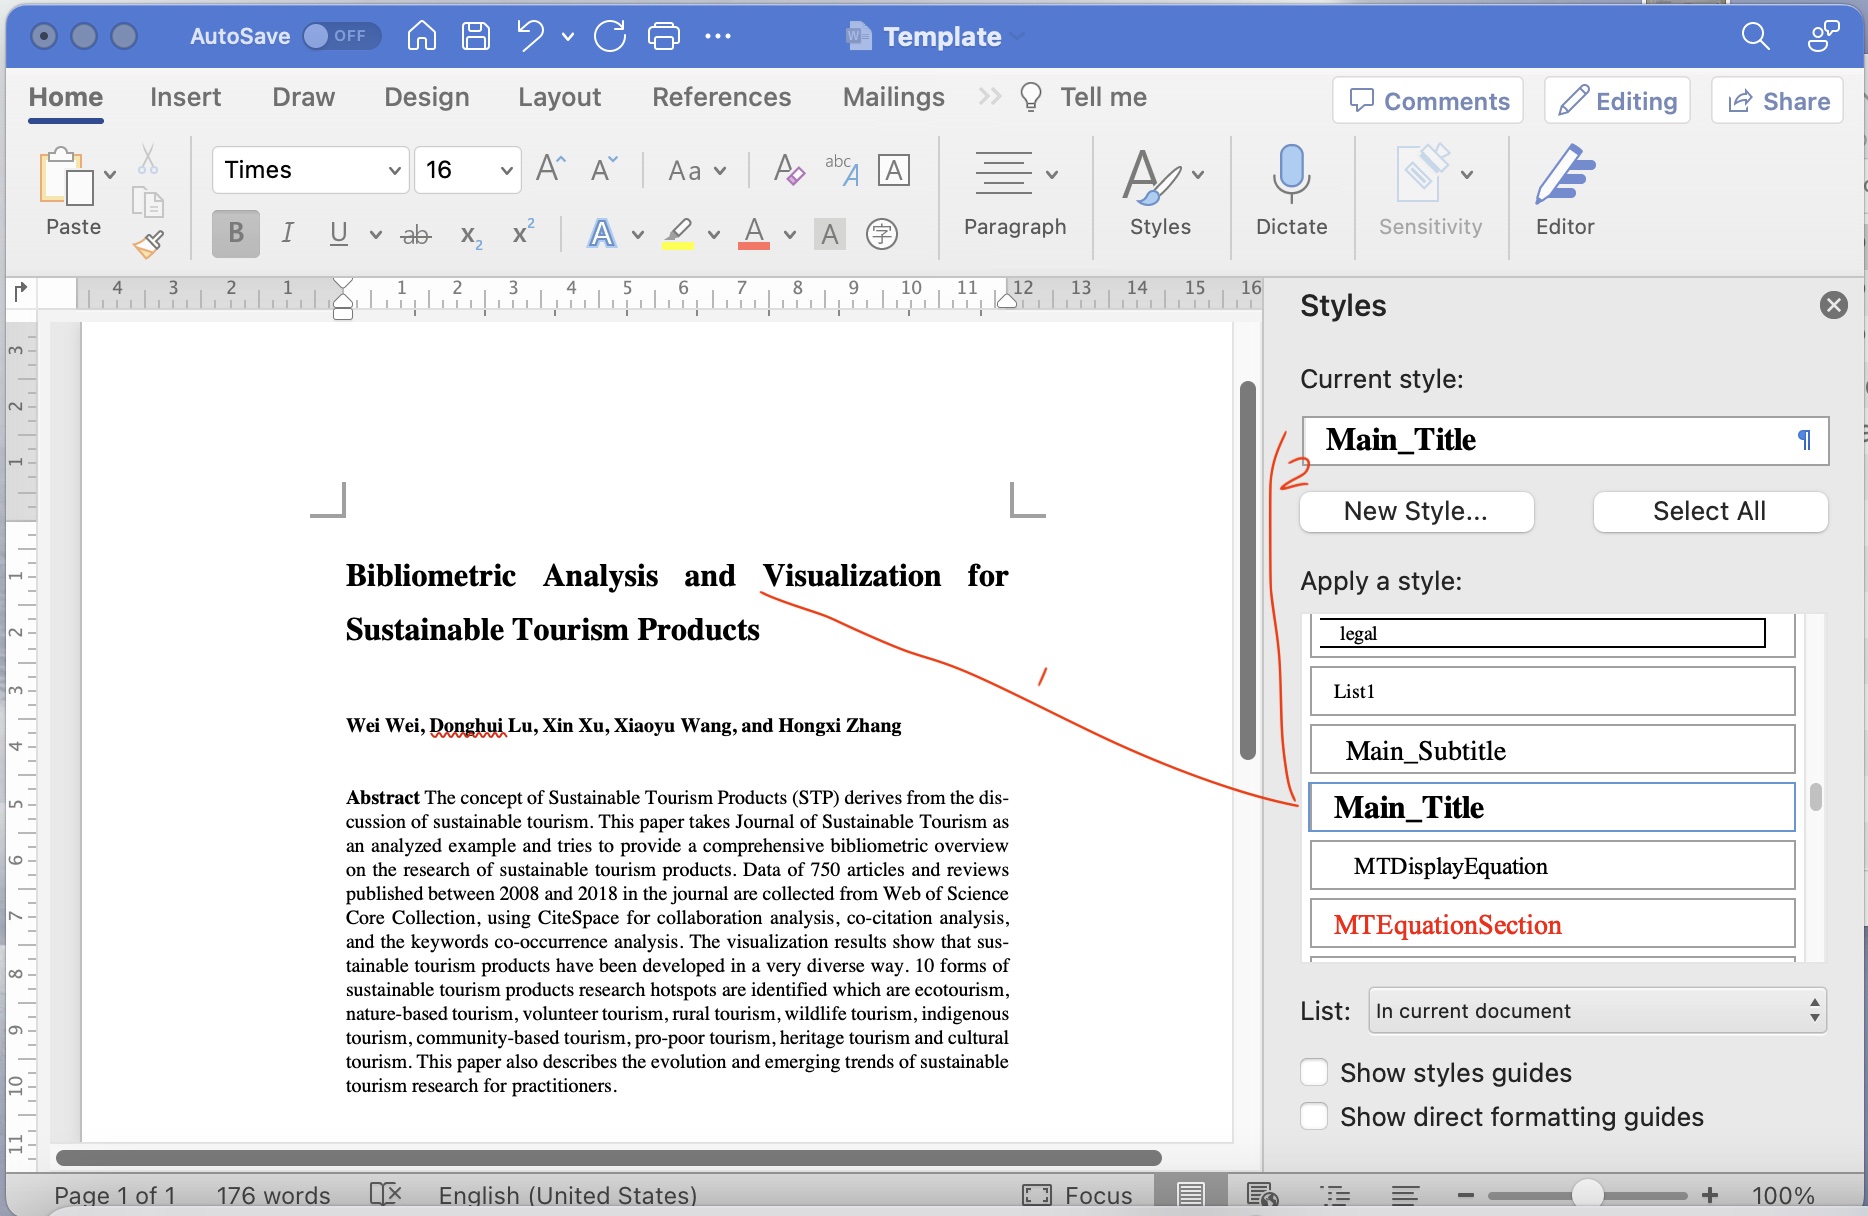Click the Select All button
Screen dimensions: 1868x1216
tap(1709, 511)
